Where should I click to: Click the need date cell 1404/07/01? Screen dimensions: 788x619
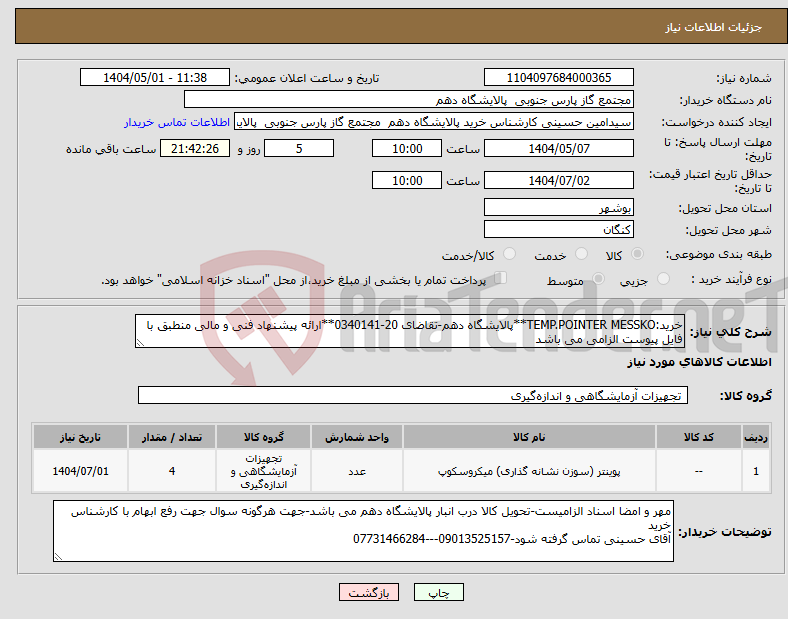(x=80, y=471)
